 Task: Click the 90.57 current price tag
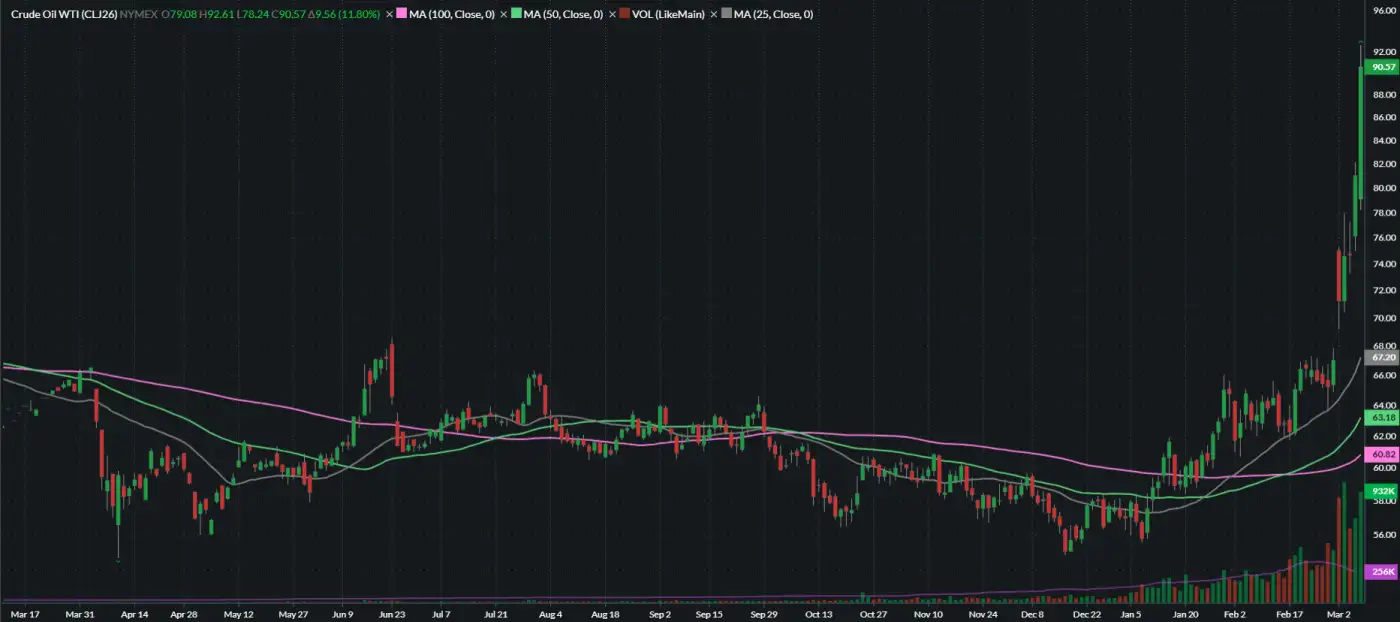(x=1384, y=67)
